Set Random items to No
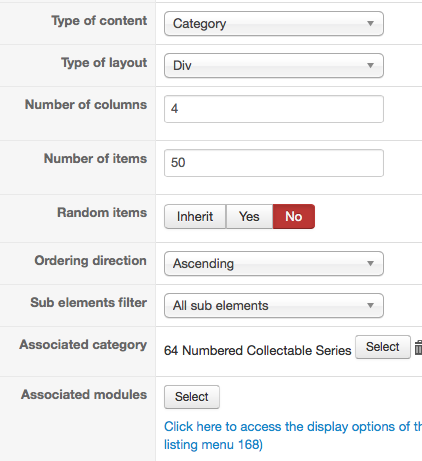Image resolution: width=422 pixels, height=461 pixels. (294, 216)
